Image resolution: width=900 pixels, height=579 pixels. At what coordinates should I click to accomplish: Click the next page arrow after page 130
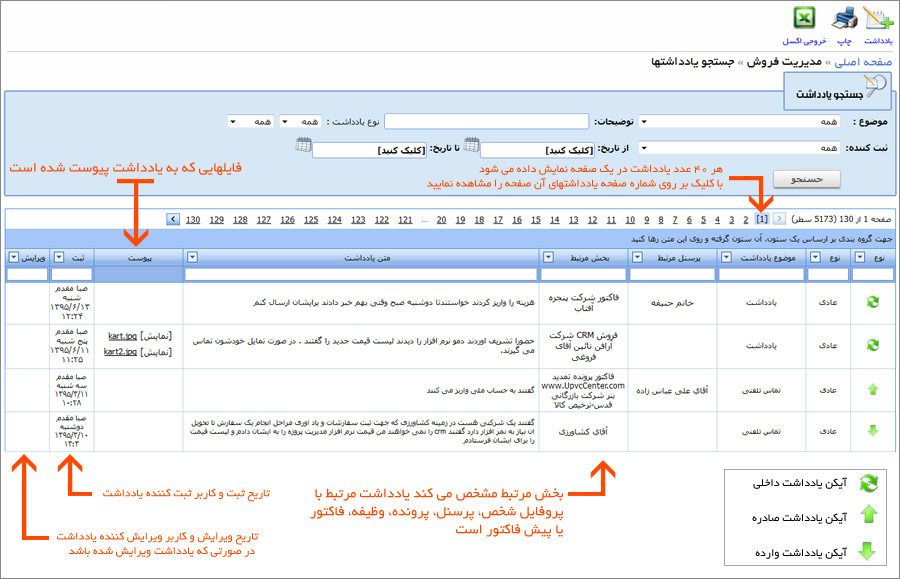[173, 219]
